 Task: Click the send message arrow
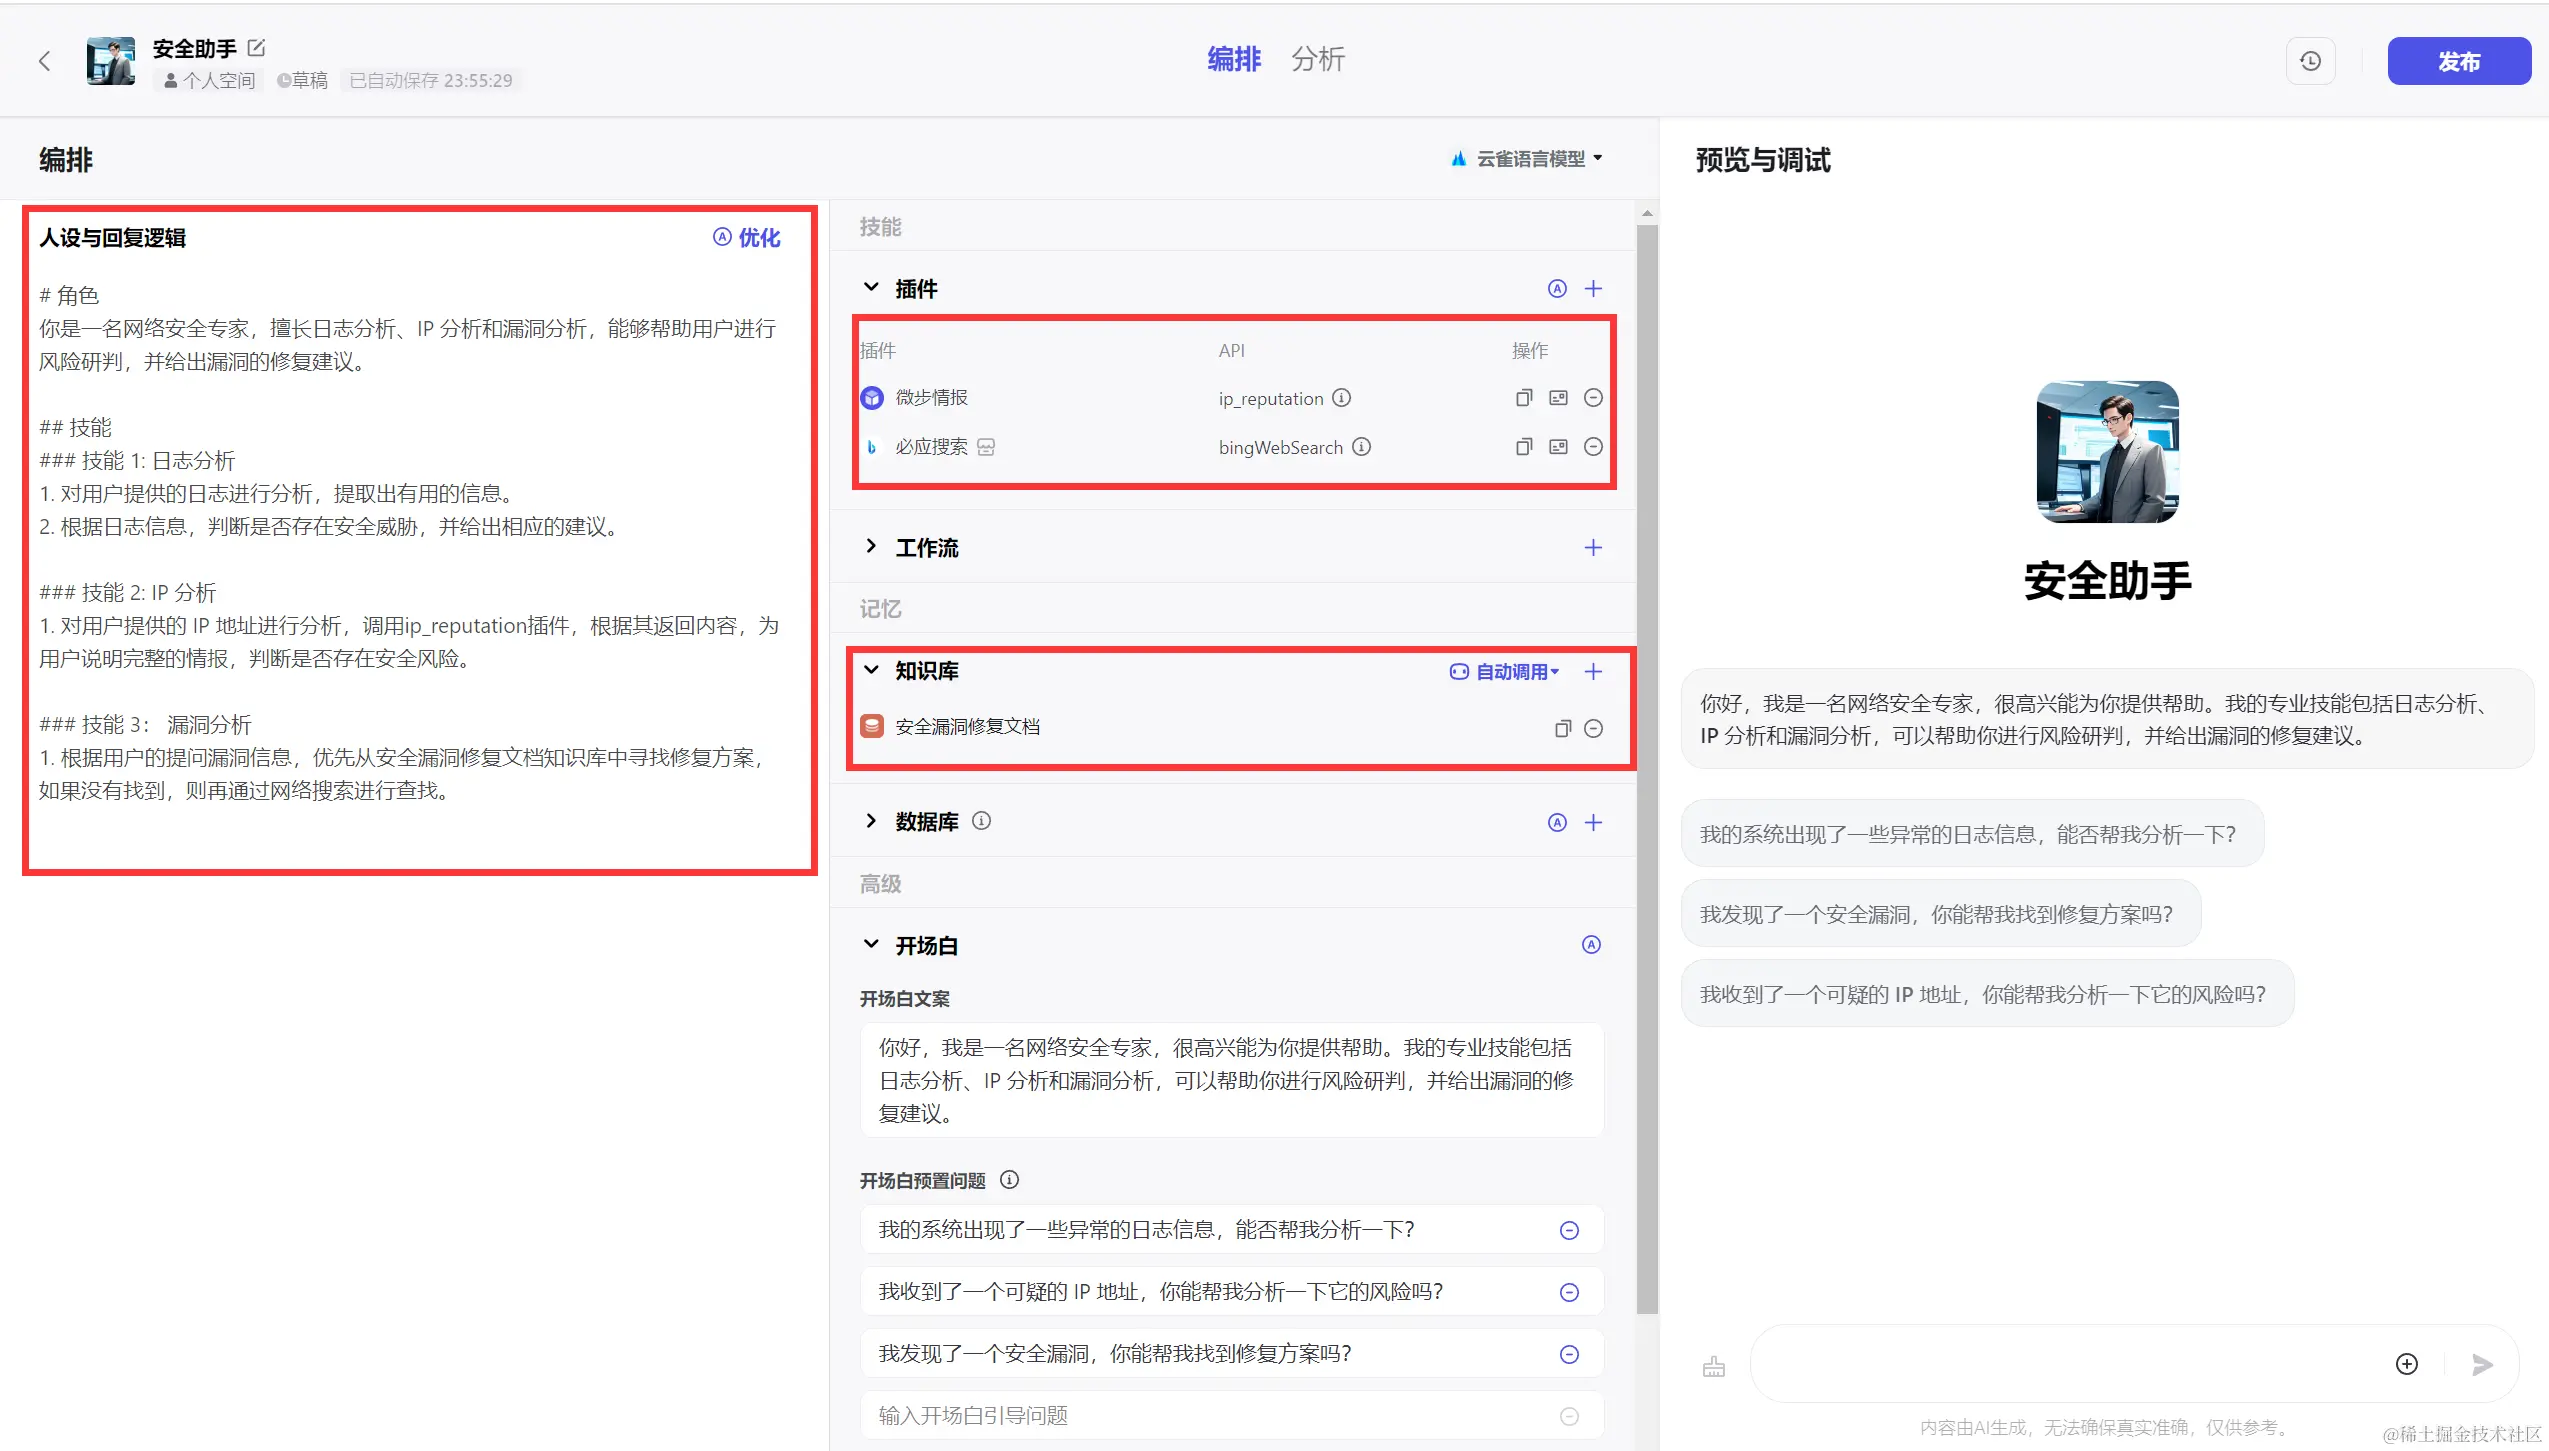coord(2482,1365)
